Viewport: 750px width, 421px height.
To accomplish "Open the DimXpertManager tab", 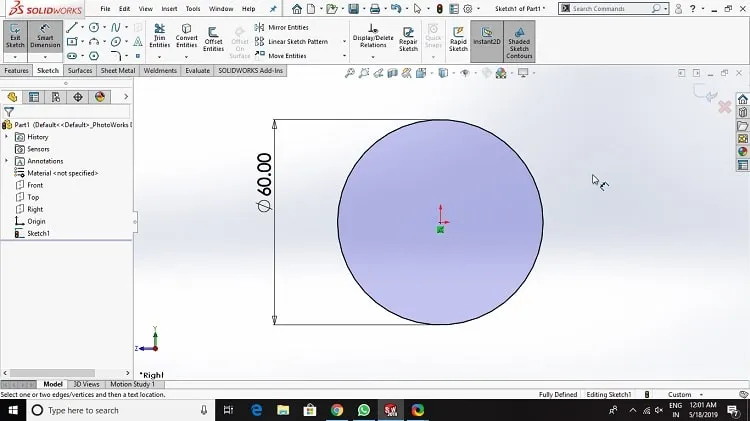I will 78,97.
